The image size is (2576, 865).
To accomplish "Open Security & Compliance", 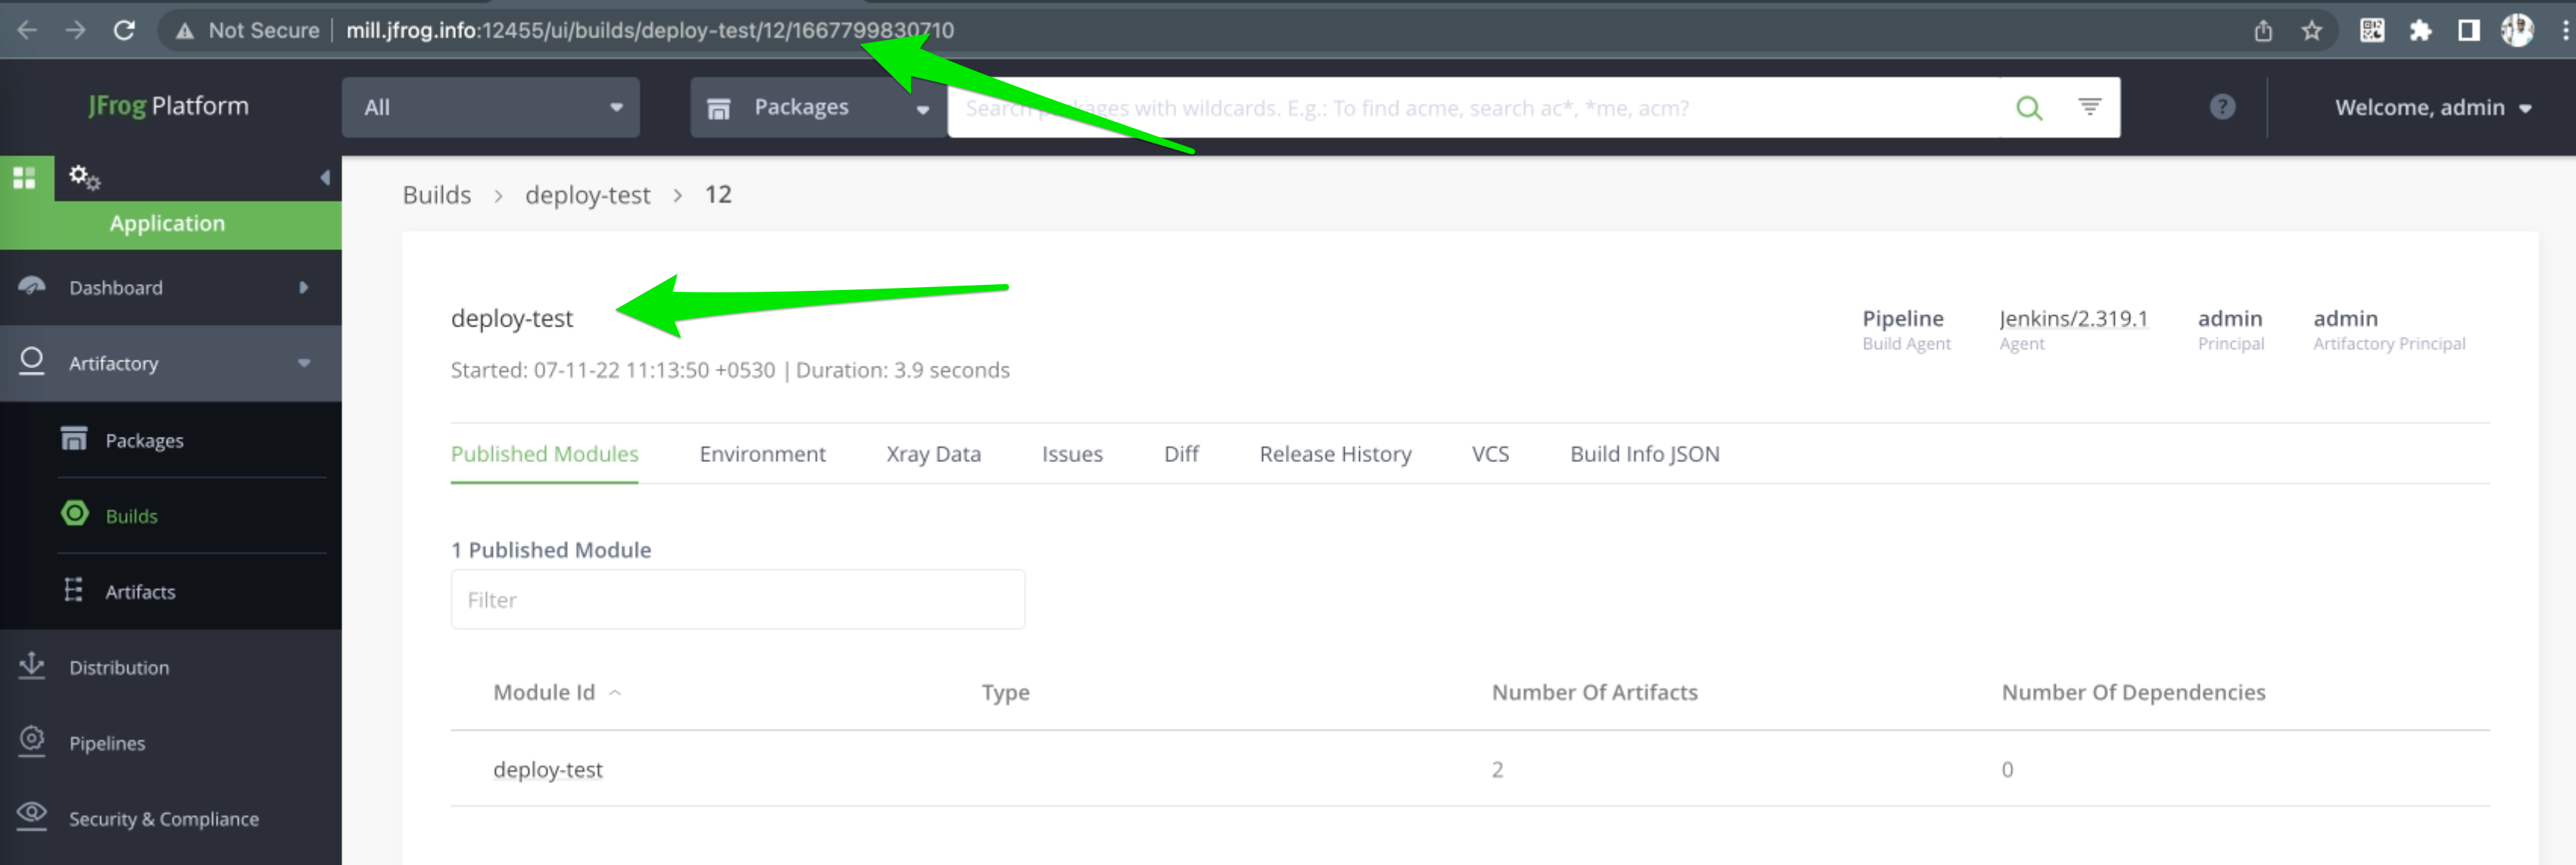I will click(x=163, y=817).
